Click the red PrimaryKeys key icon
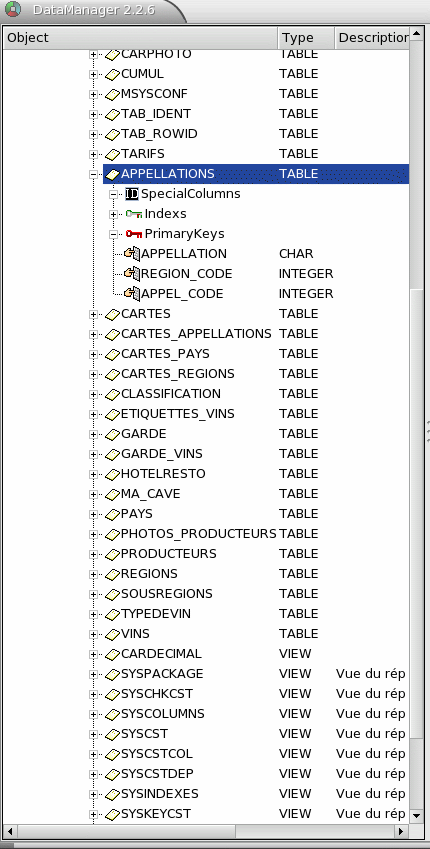 134,234
